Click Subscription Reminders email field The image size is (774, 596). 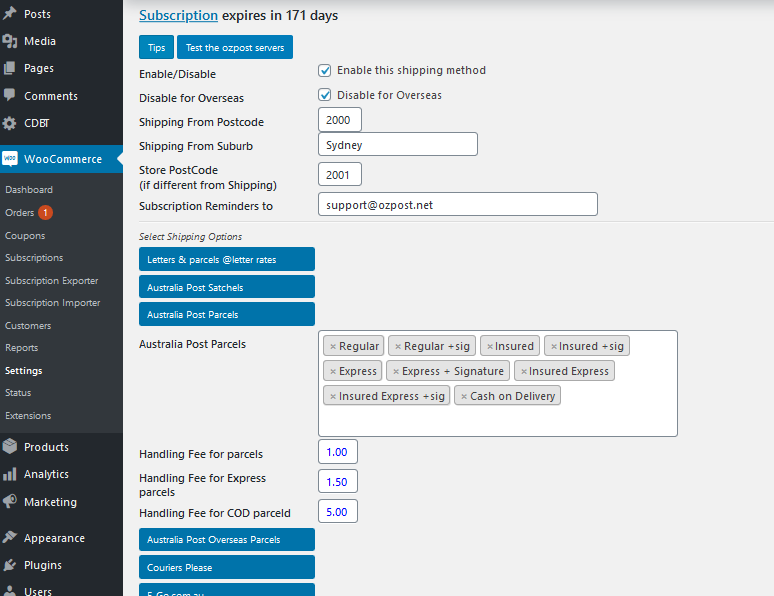(458, 204)
